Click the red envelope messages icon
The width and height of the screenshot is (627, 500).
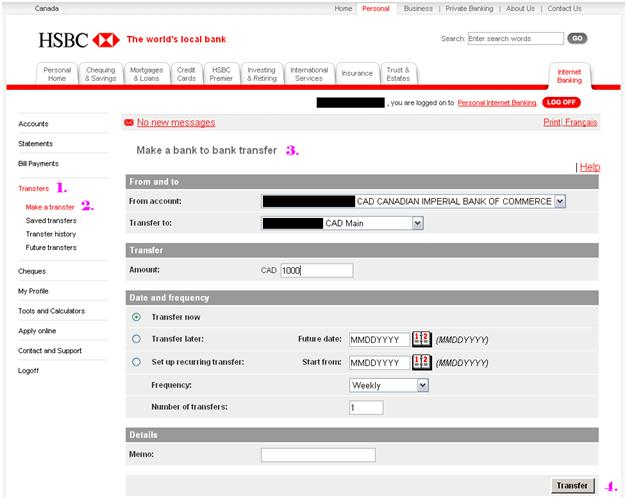click(129, 122)
